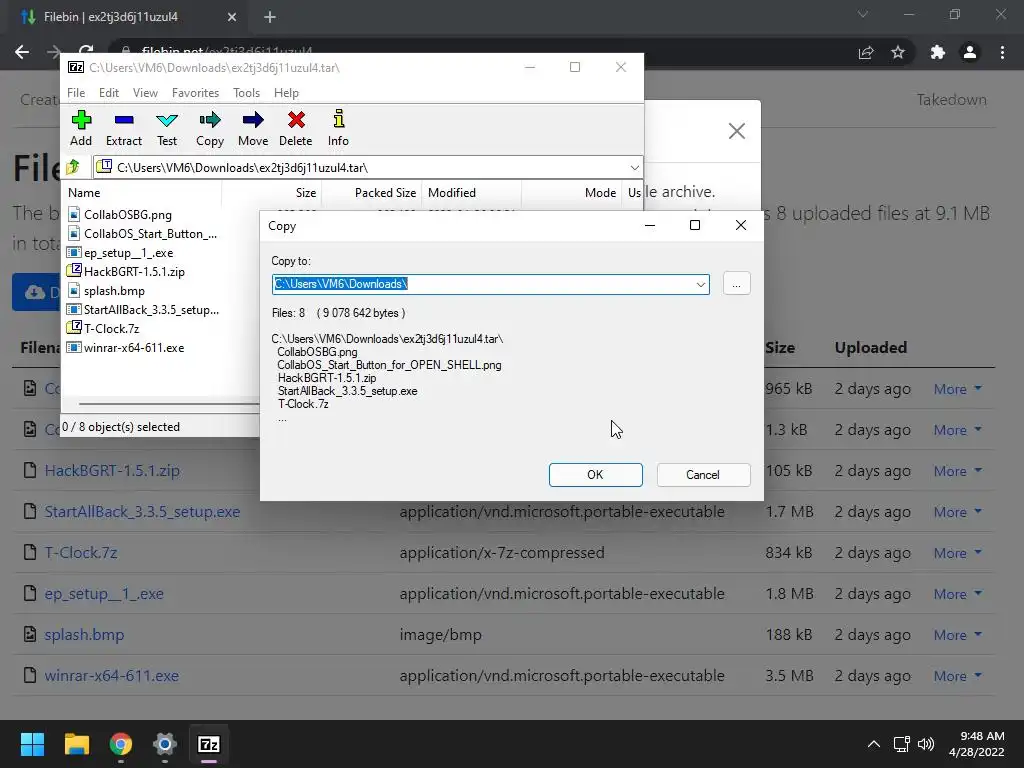
Task: Show hidden system tray icons chevron
Action: pos(874,744)
